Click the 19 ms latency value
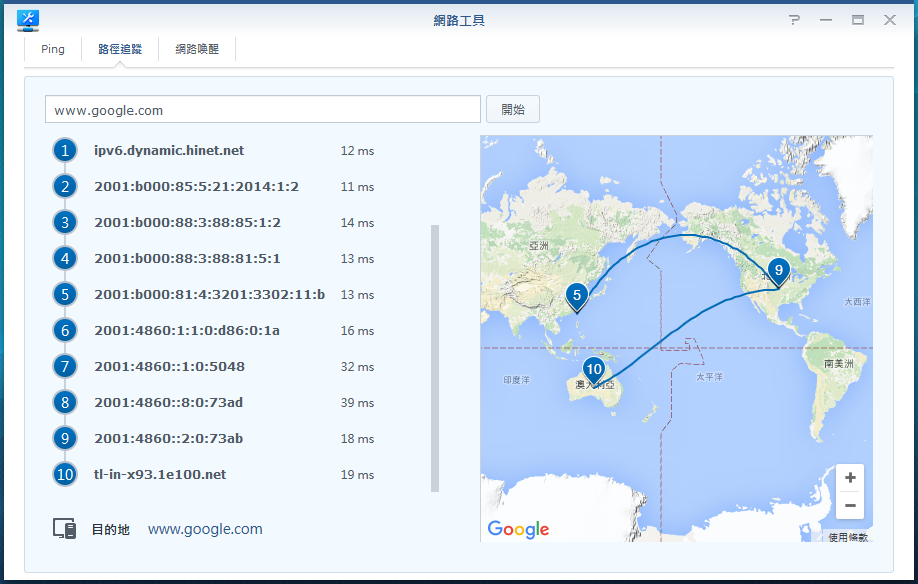Image resolution: width=918 pixels, height=584 pixels. pos(357,475)
